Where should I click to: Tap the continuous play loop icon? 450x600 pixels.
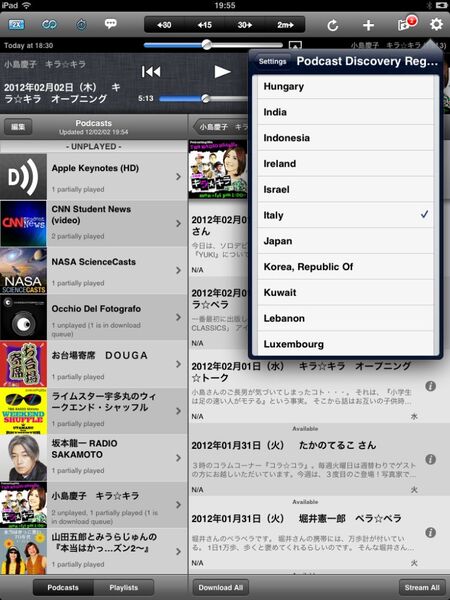click(x=49, y=25)
